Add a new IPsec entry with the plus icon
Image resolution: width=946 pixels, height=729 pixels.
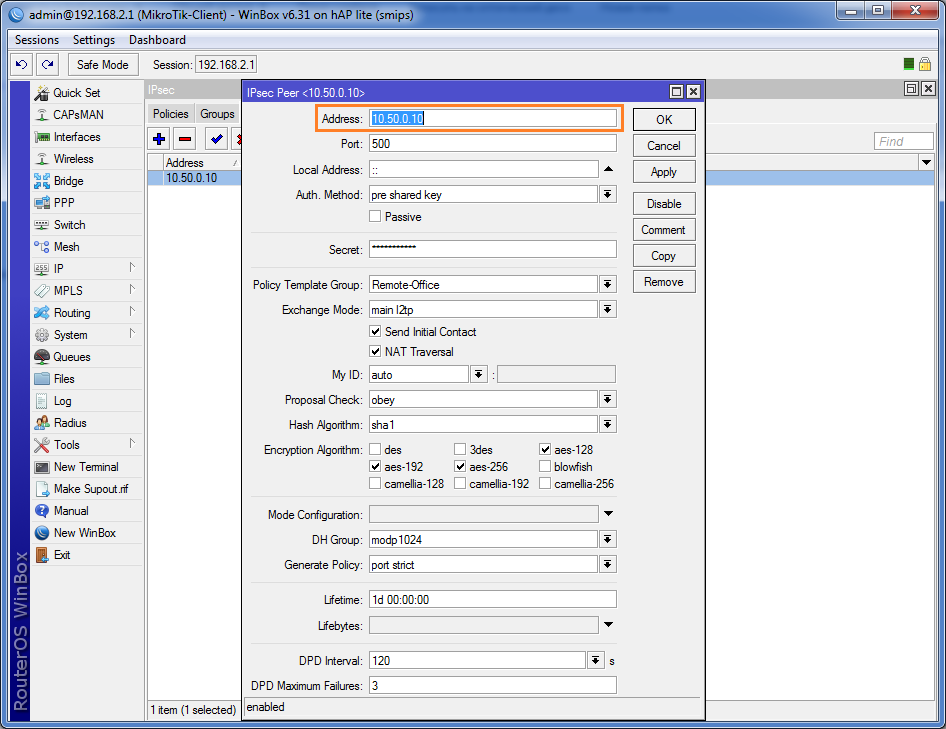pos(159,139)
